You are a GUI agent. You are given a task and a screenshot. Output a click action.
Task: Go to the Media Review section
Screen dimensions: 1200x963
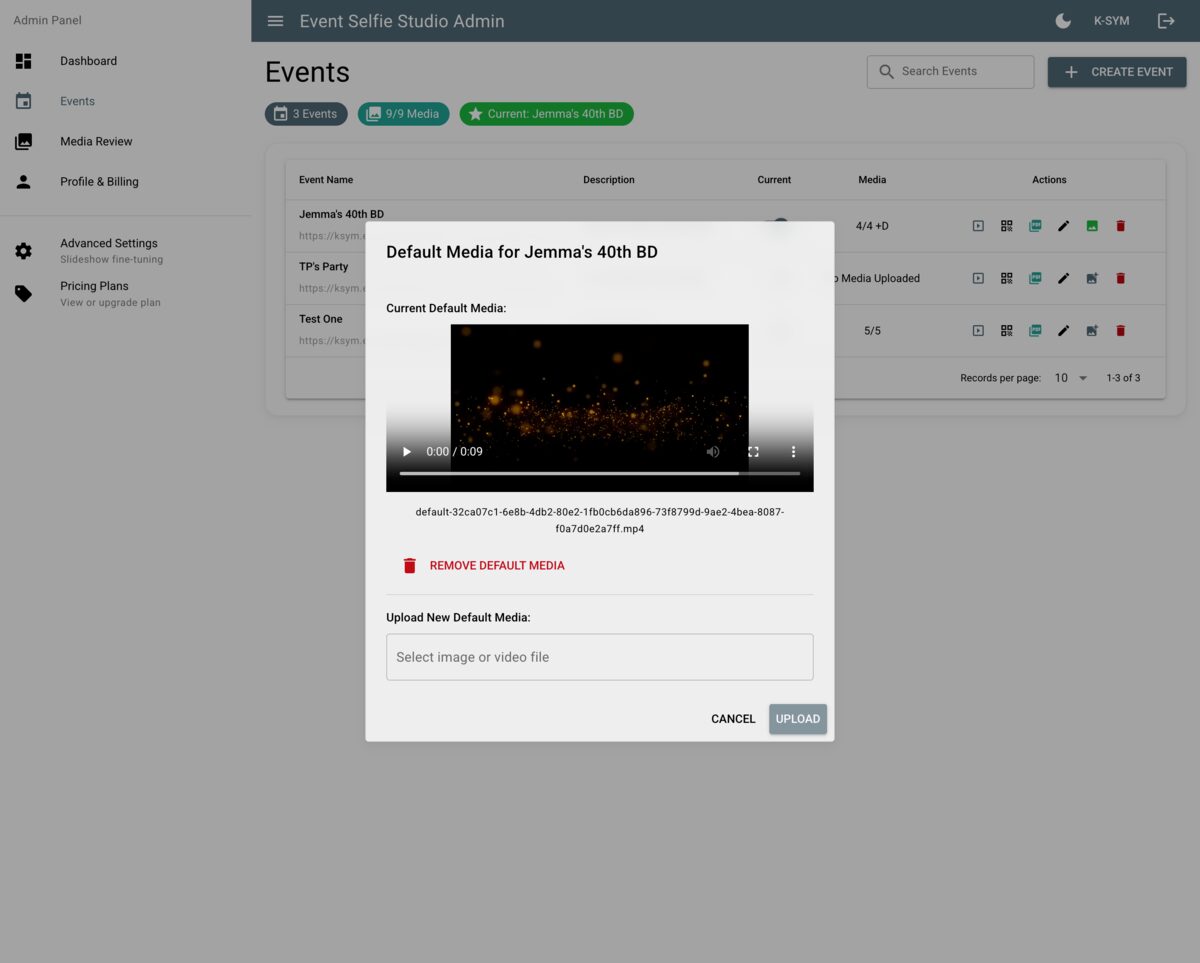96,141
